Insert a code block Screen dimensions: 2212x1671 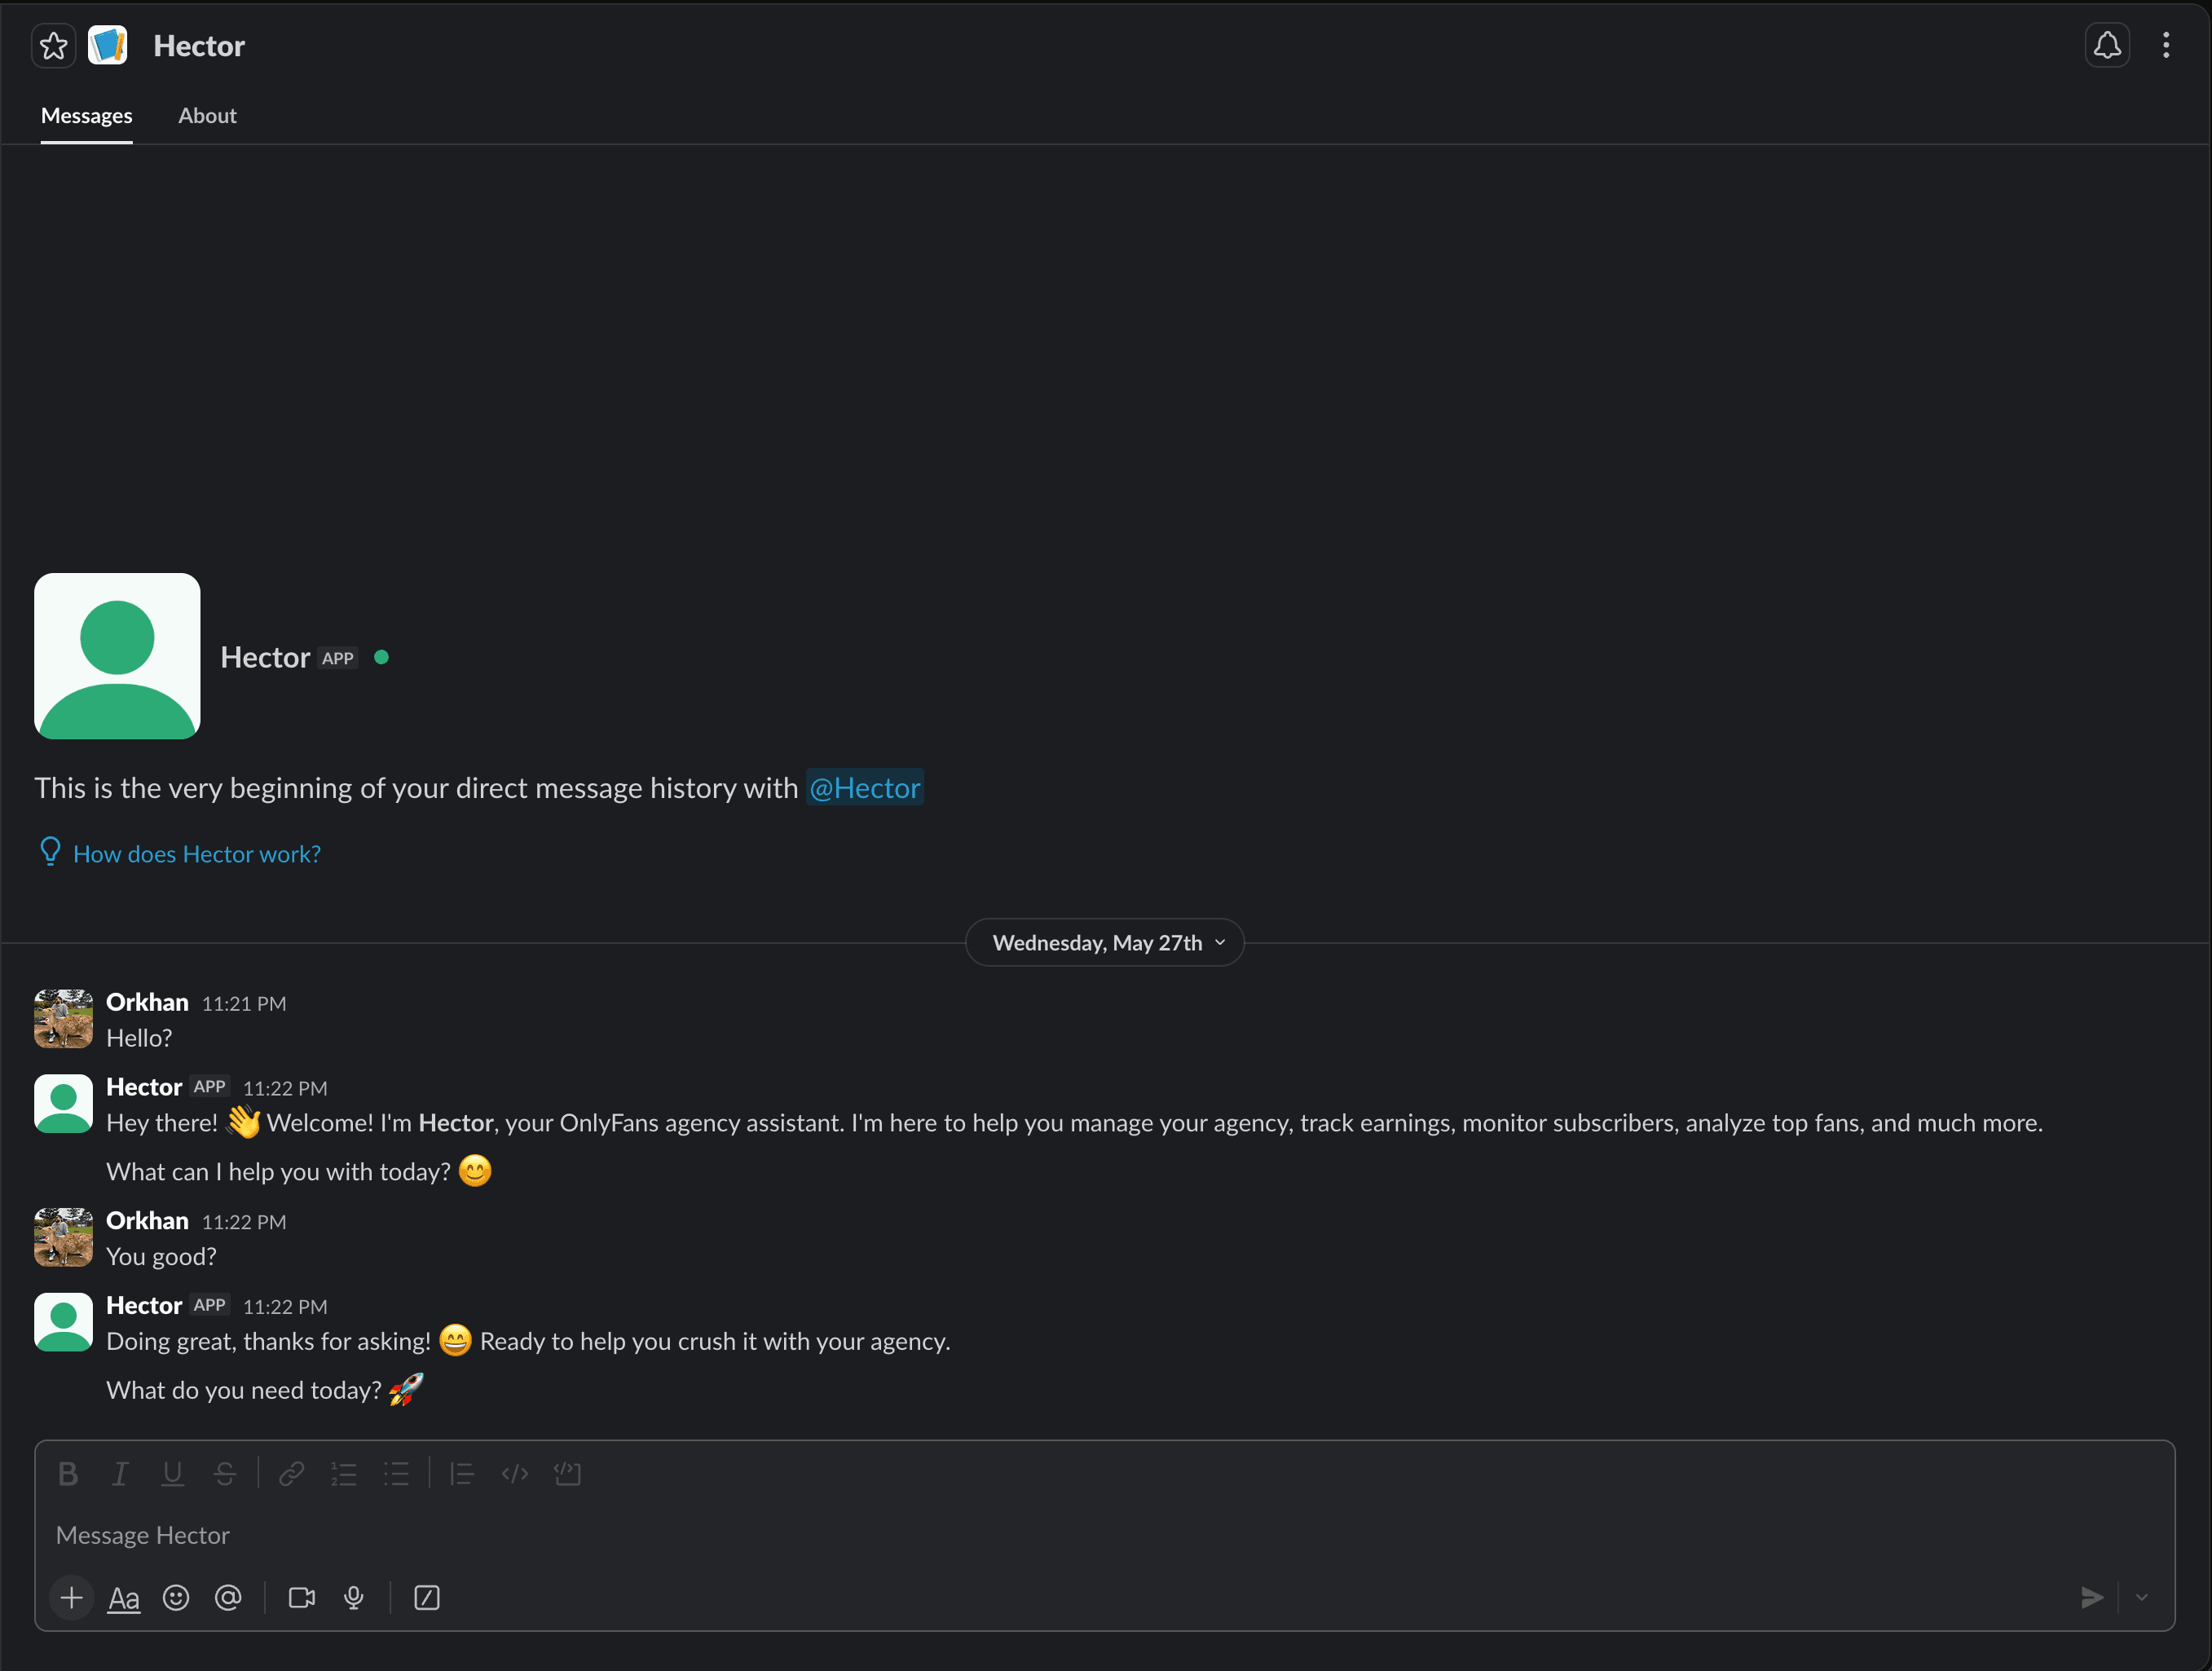[x=567, y=1474]
